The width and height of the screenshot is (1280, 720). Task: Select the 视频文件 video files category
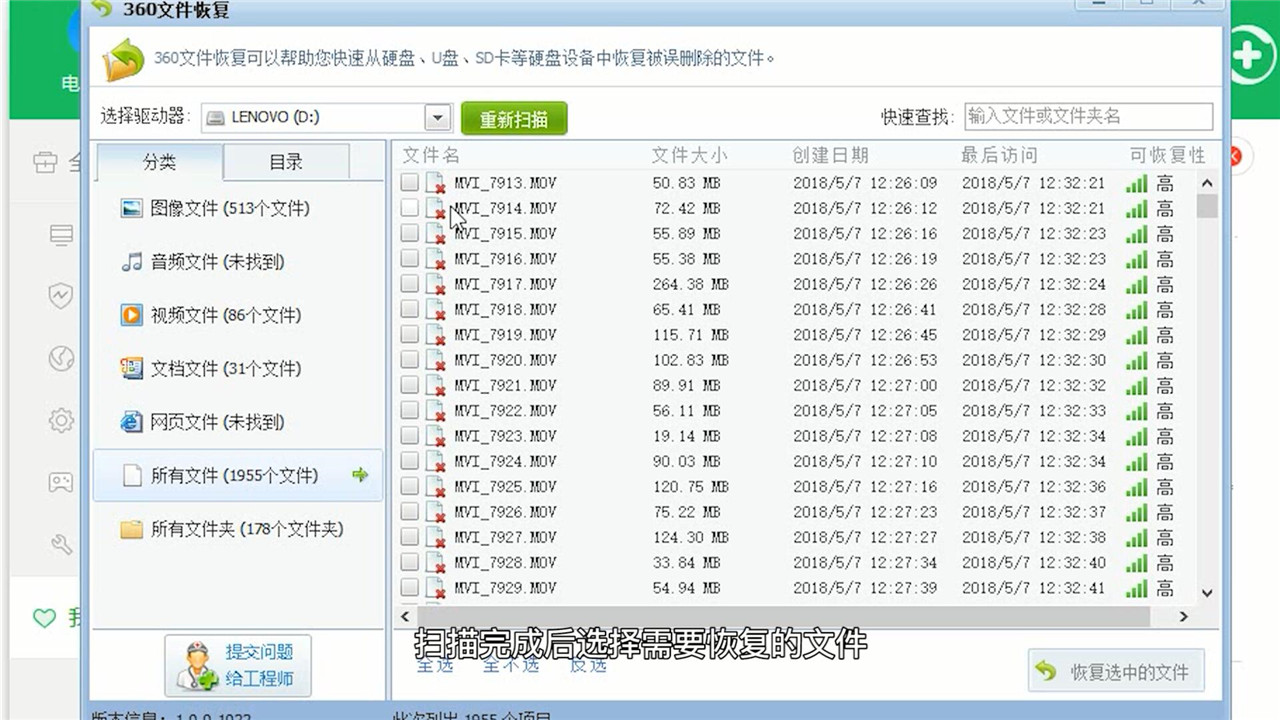[206, 315]
